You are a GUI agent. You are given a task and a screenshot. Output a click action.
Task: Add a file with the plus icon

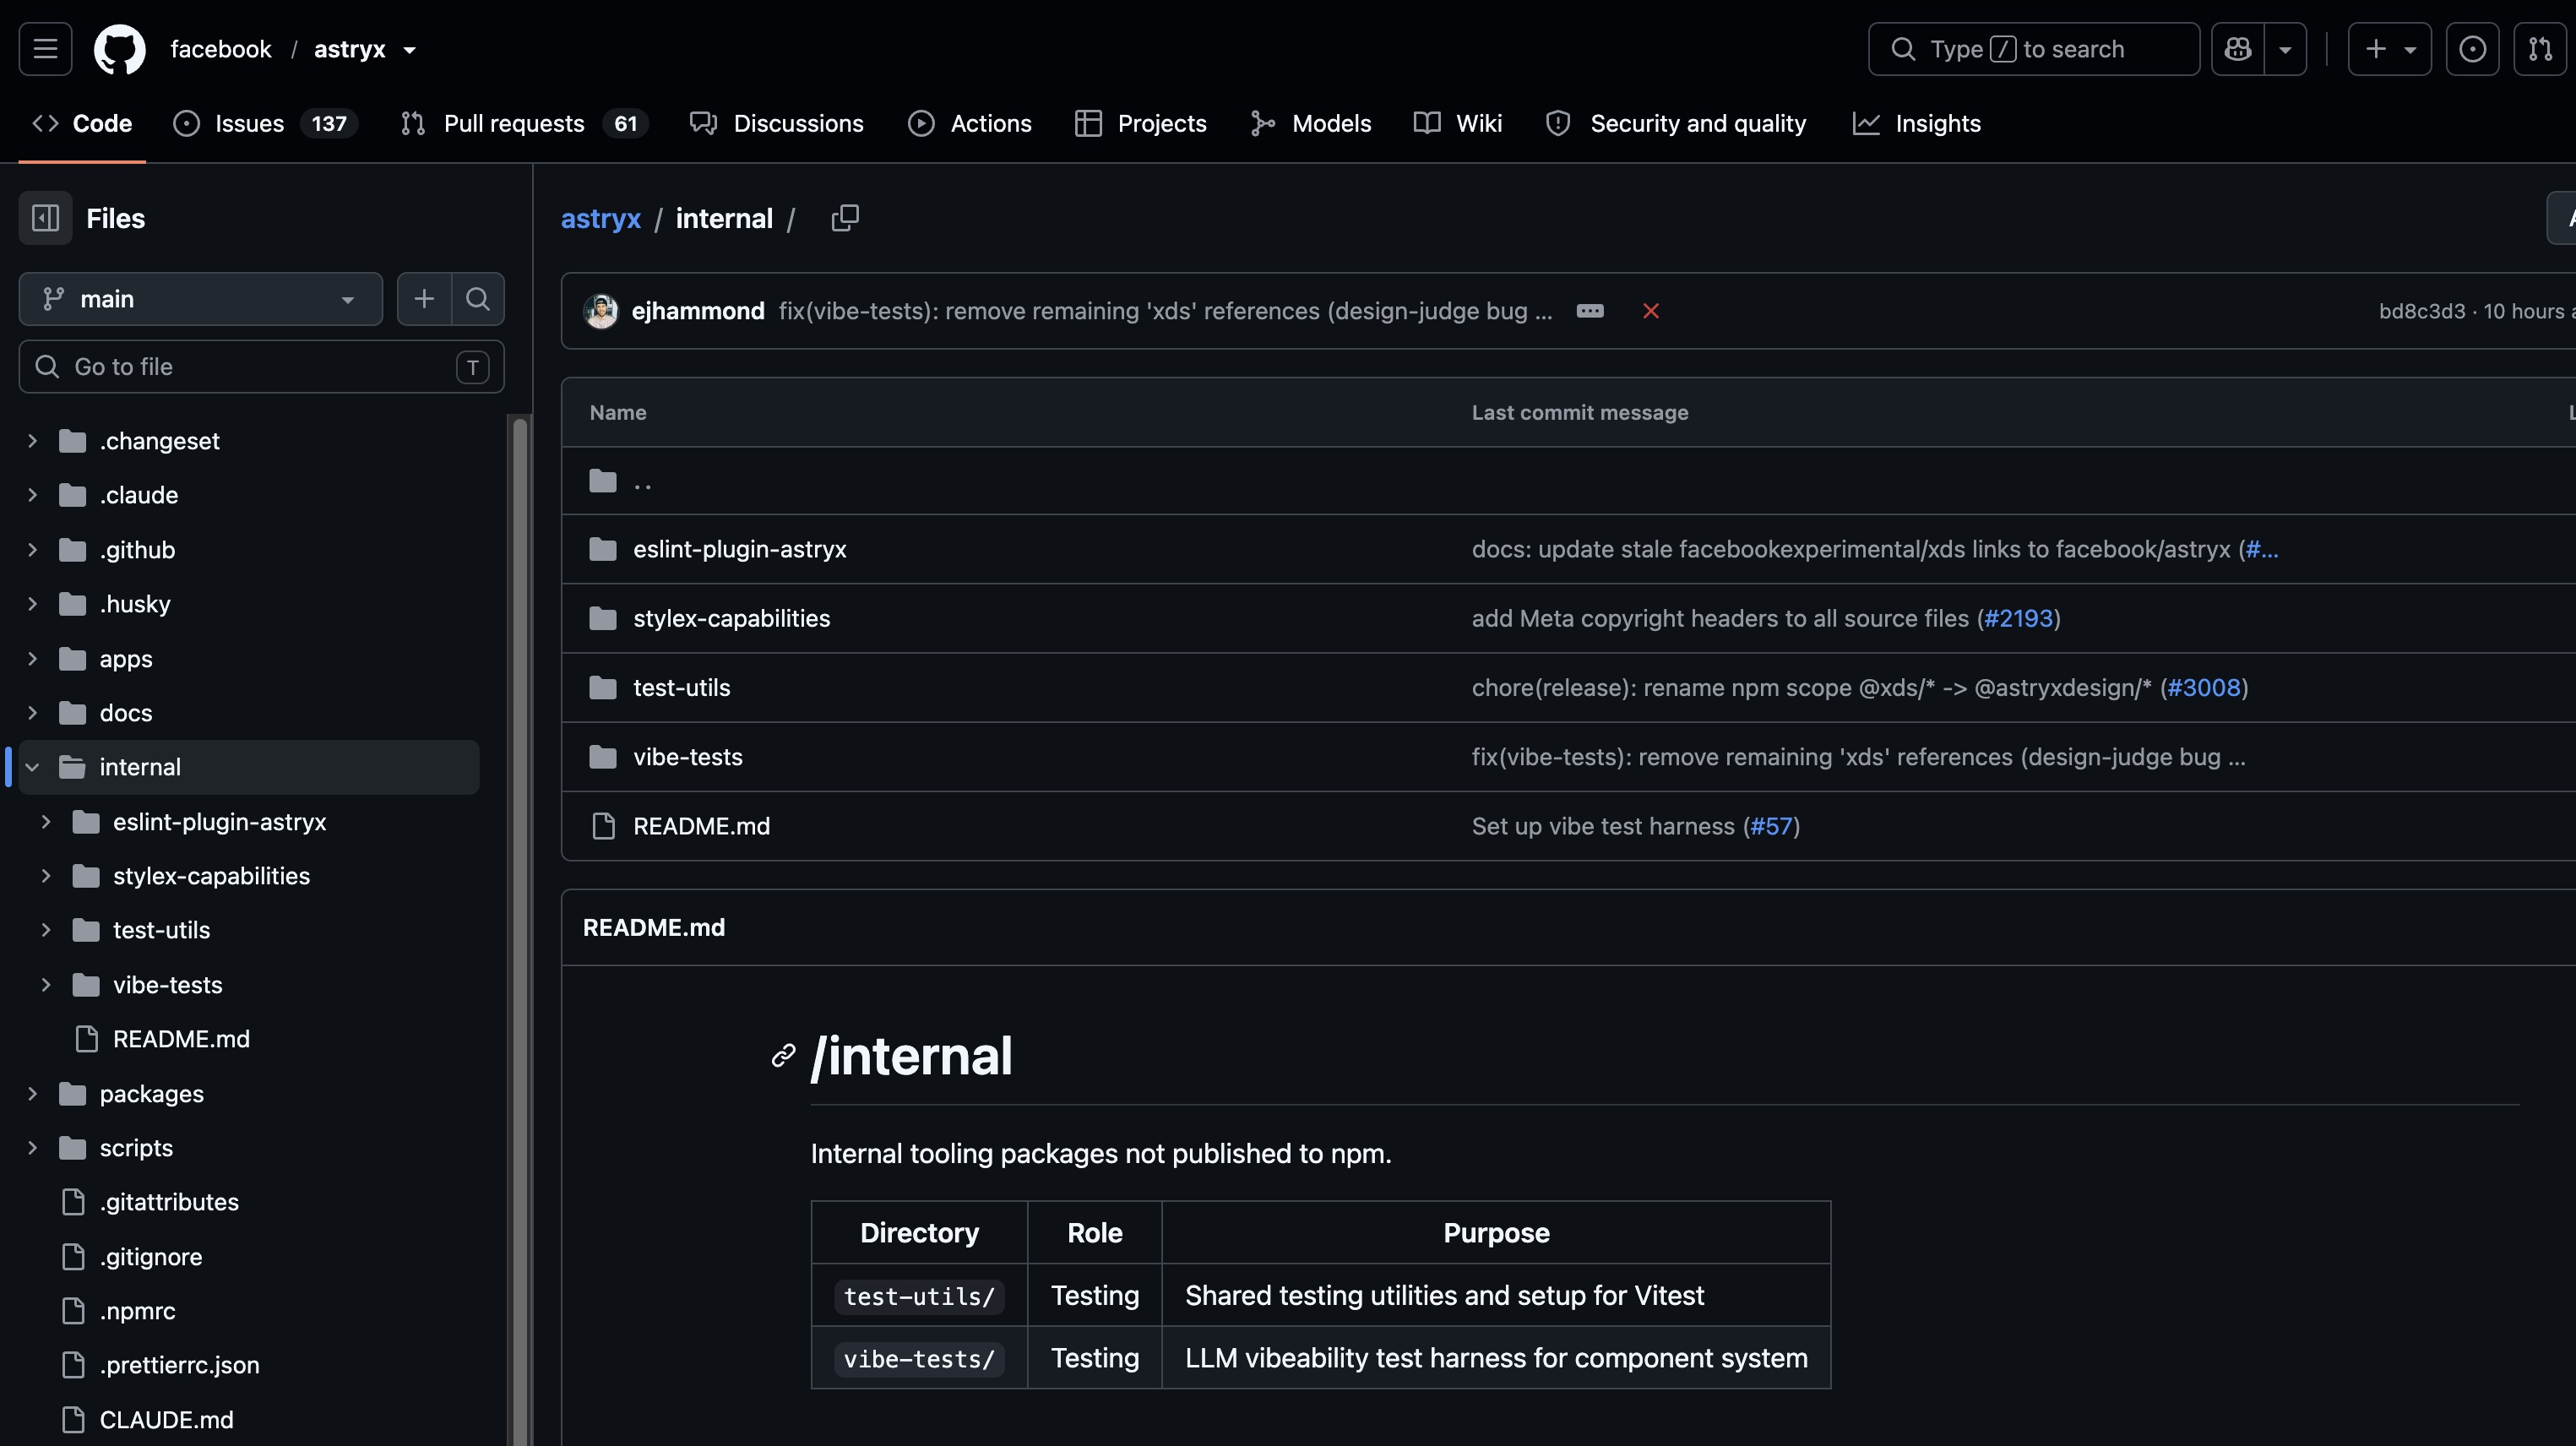click(424, 299)
